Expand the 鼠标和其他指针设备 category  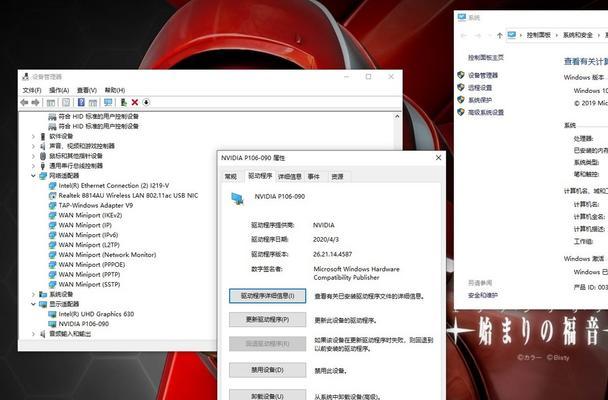point(33,156)
